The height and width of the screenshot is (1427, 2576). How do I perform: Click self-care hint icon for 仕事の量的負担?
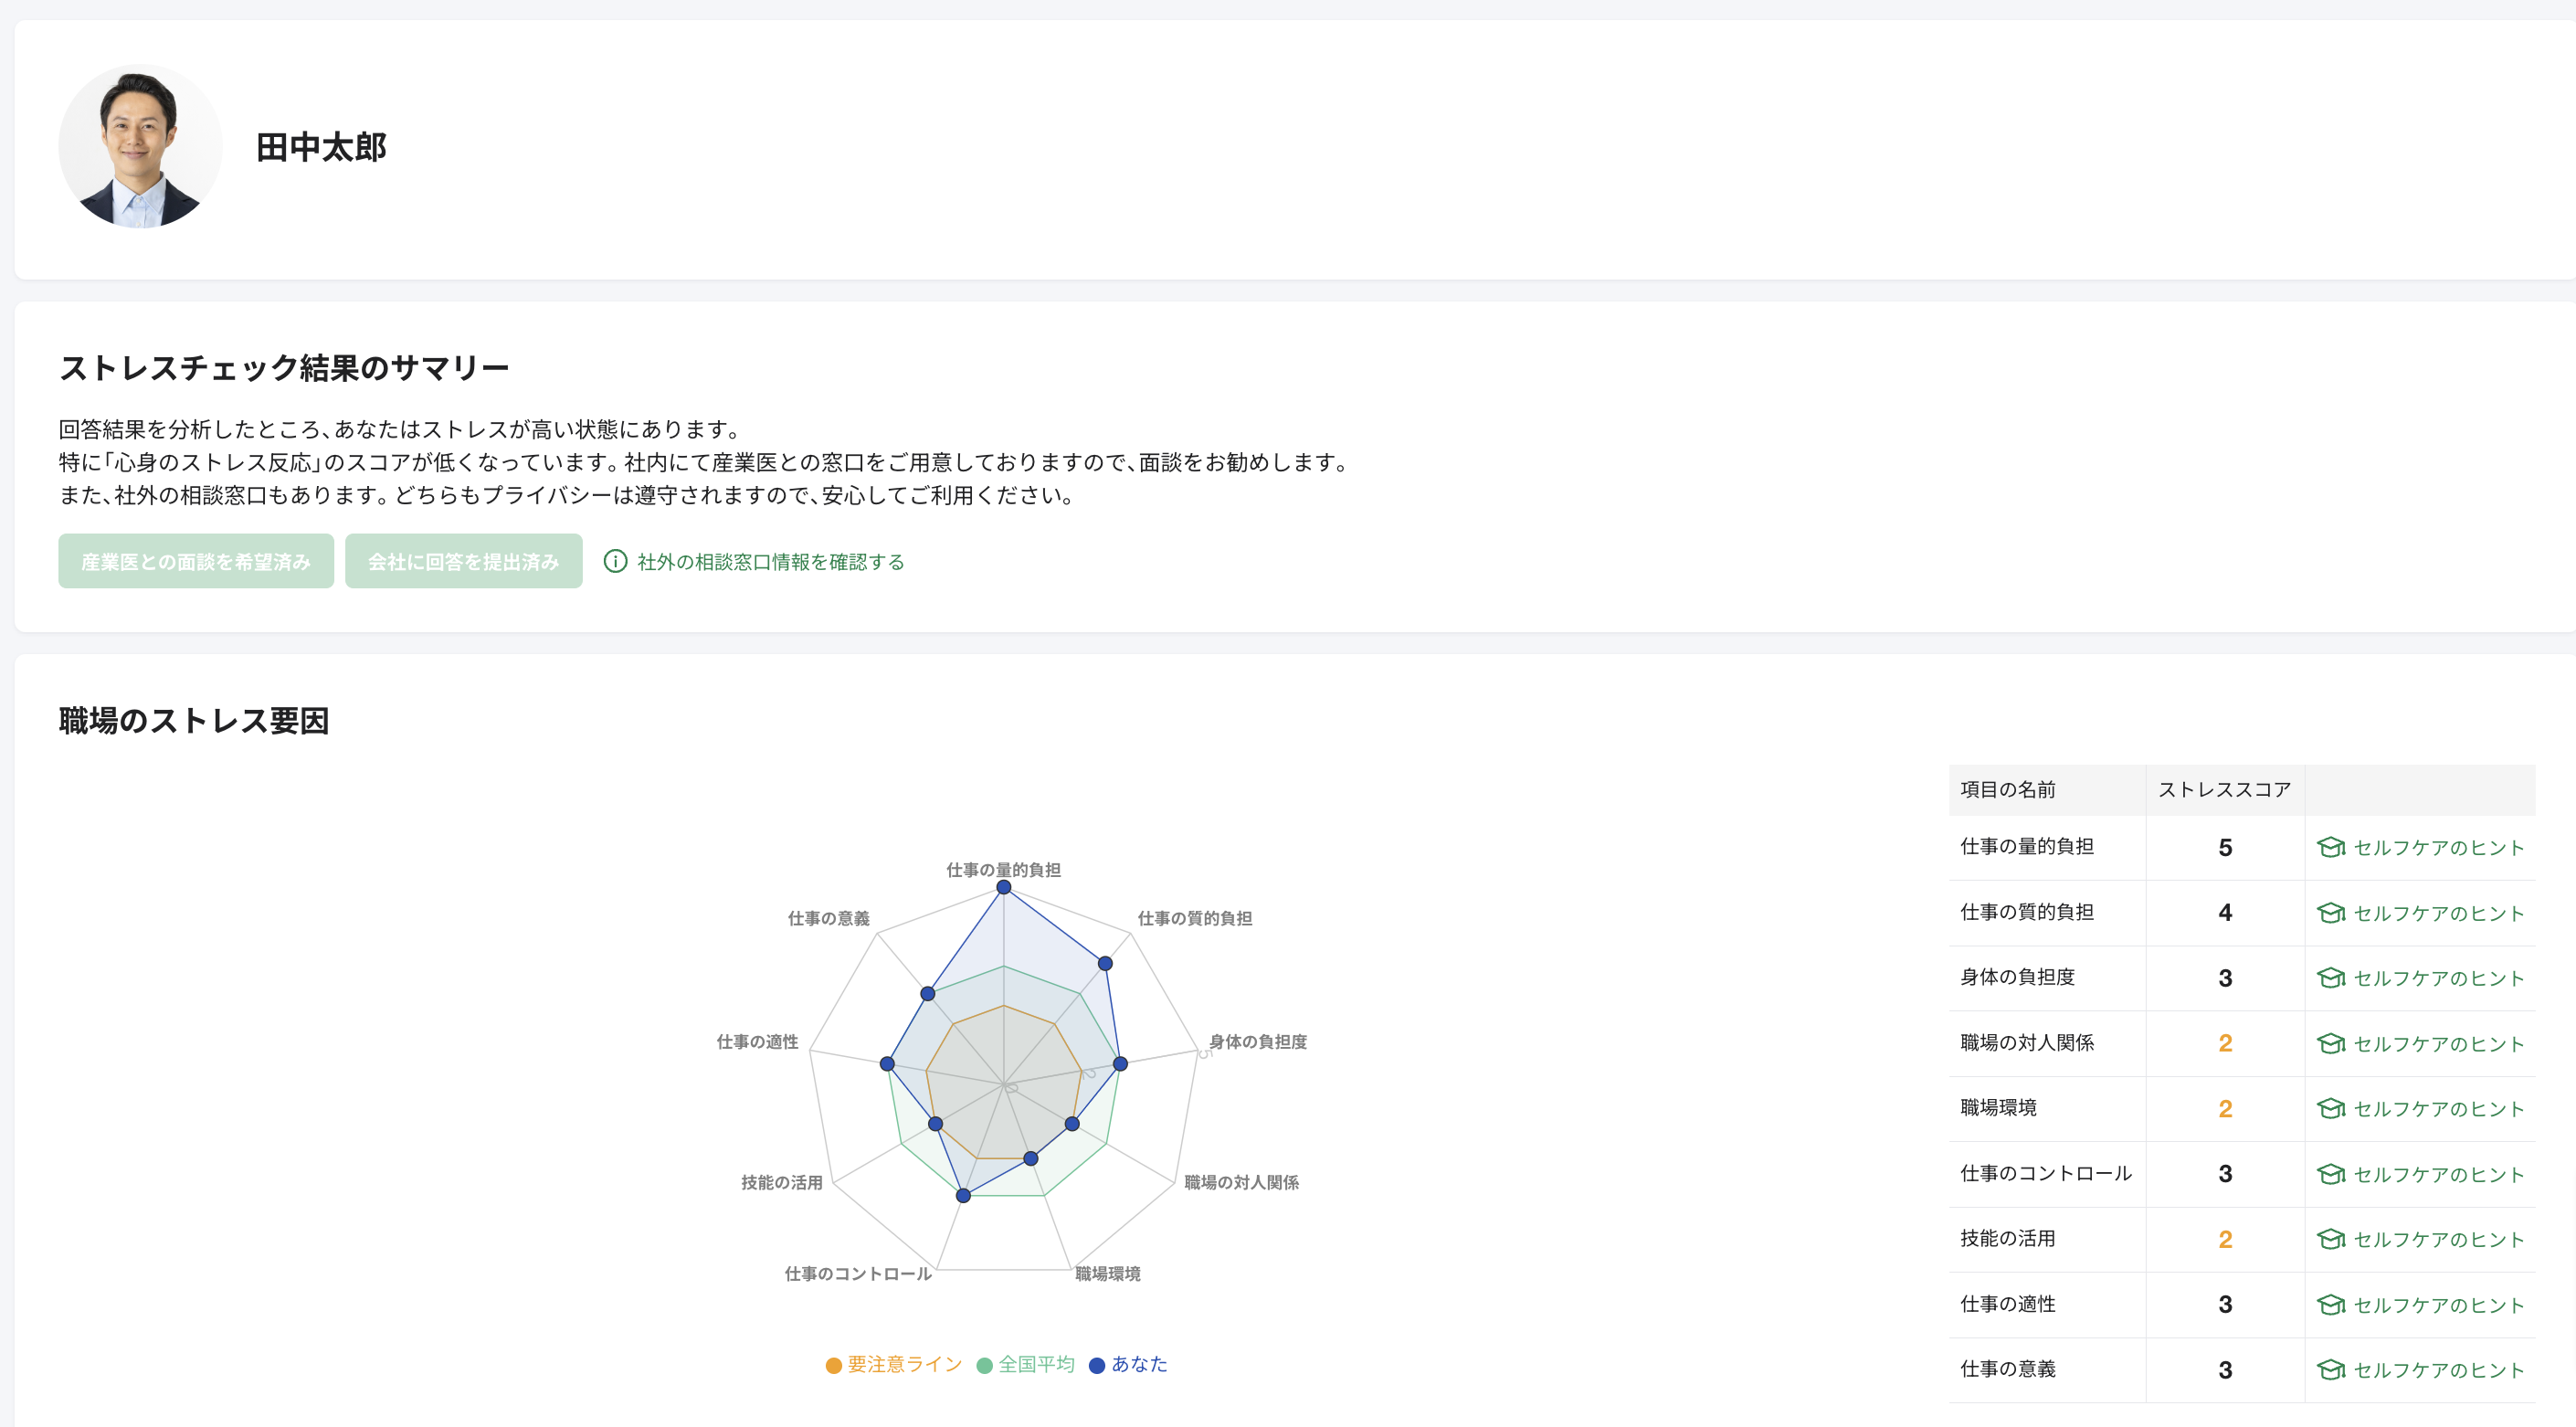click(2330, 847)
